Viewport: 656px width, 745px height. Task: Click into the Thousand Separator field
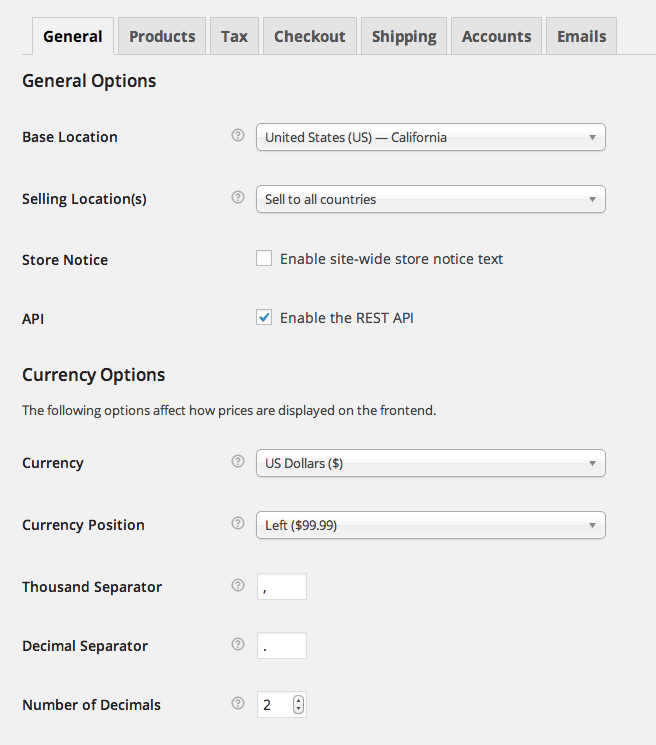point(281,587)
